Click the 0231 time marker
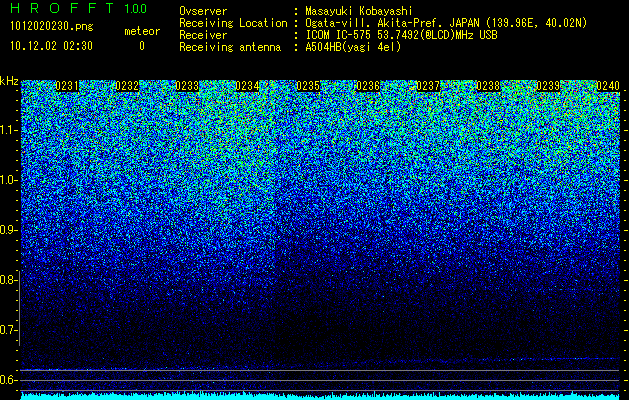 pos(67,86)
